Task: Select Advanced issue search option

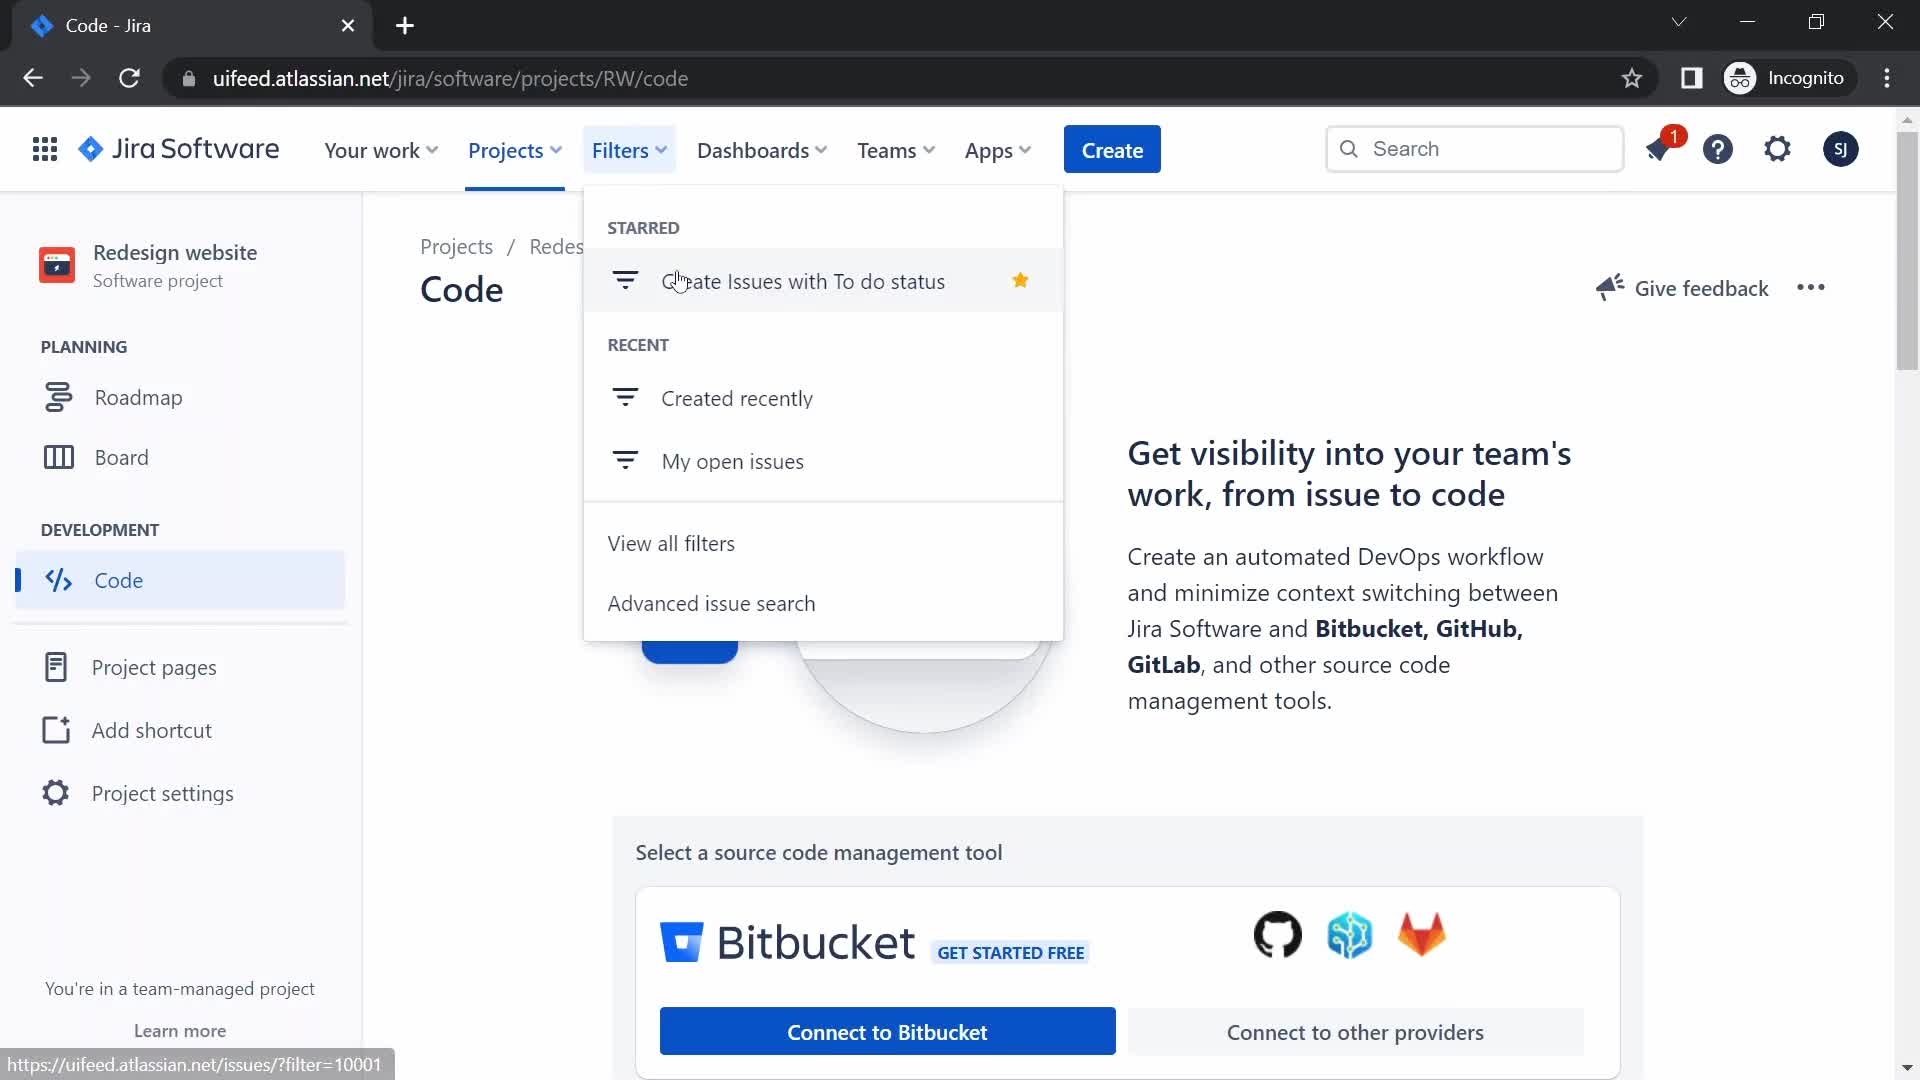Action: click(x=712, y=603)
